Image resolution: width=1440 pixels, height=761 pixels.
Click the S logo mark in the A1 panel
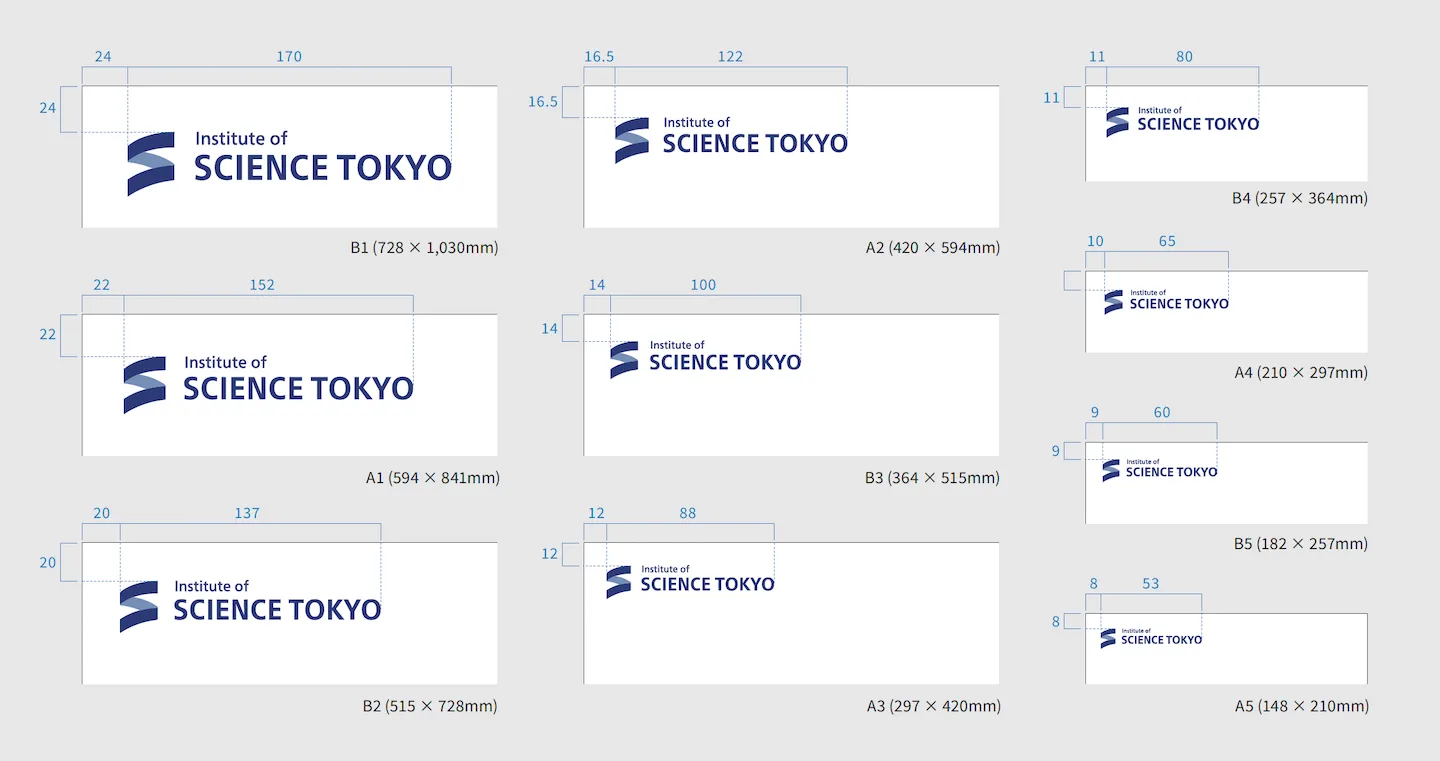tap(144, 385)
